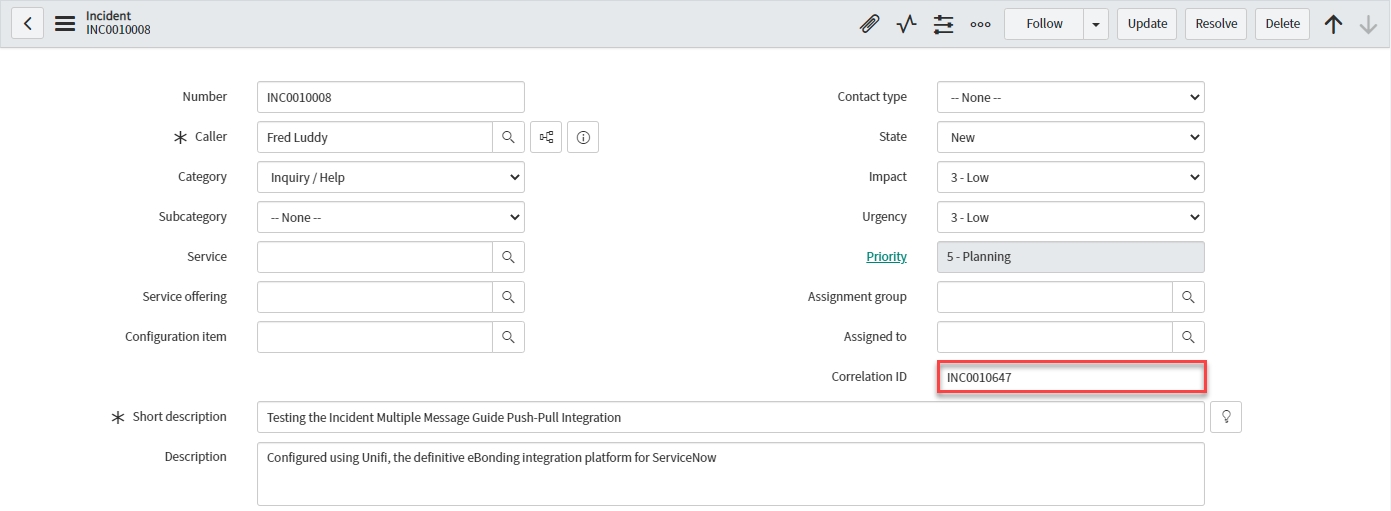Click lightbulb suggestion icon beside Short description
1391x511 pixels.
[1226, 417]
